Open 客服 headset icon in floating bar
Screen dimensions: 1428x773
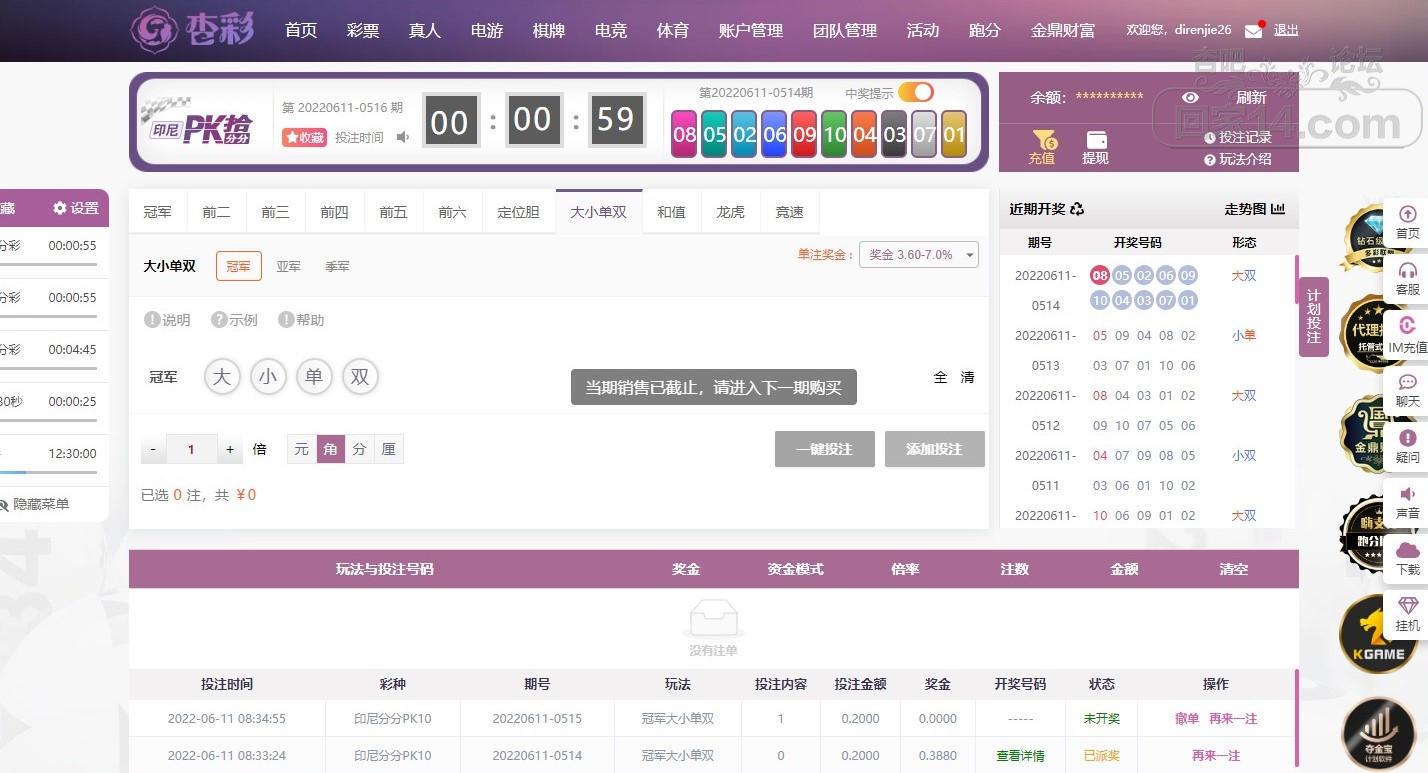[1407, 278]
